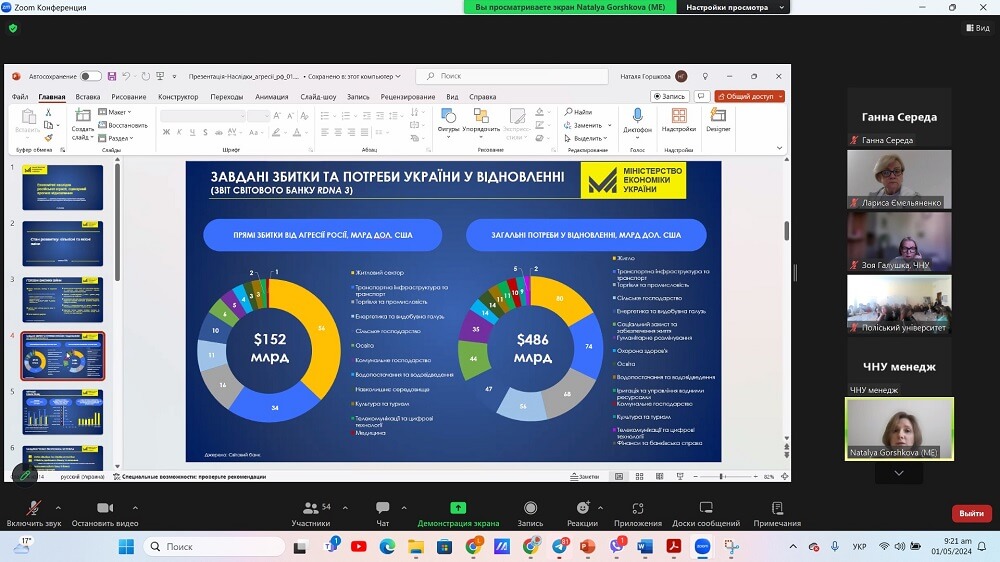The width and height of the screenshot is (1000, 562).
Task: Open the Настройки просмотра dropdown
Action: tap(733, 7)
